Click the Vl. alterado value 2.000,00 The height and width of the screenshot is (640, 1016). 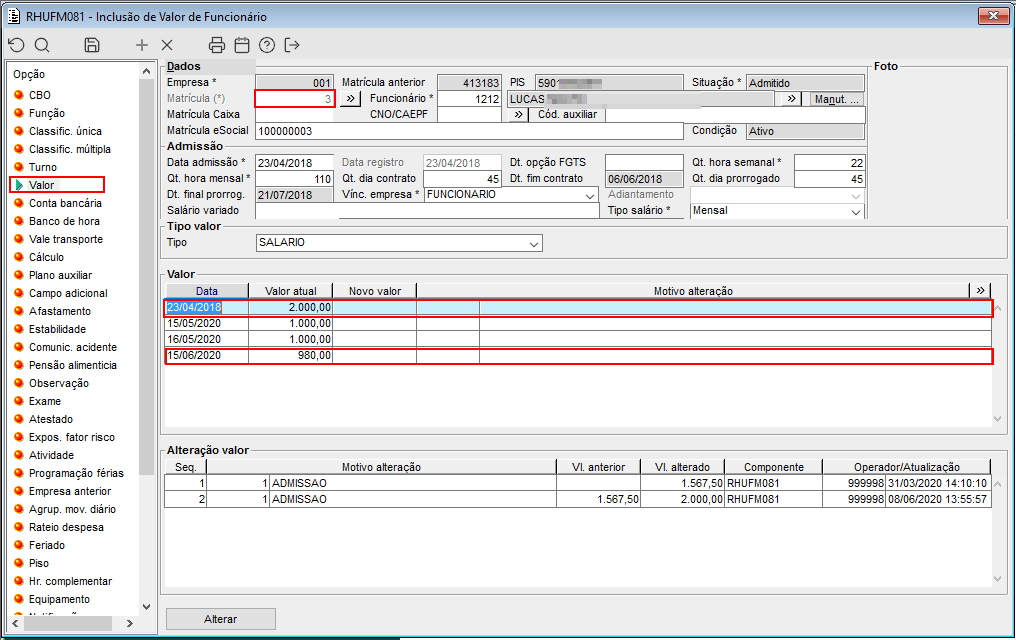pyautogui.click(x=701, y=499)
